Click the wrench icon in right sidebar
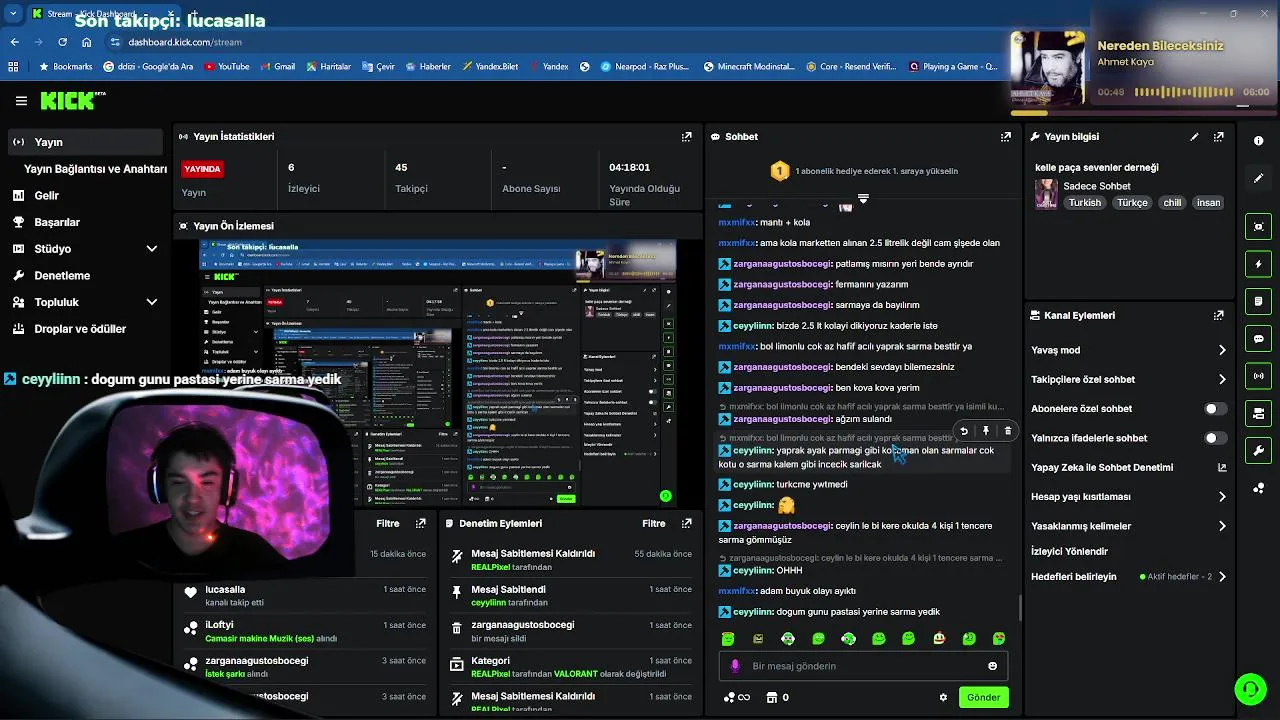The width and height of the screenshot is (1280, 720). coord(1258,451)
